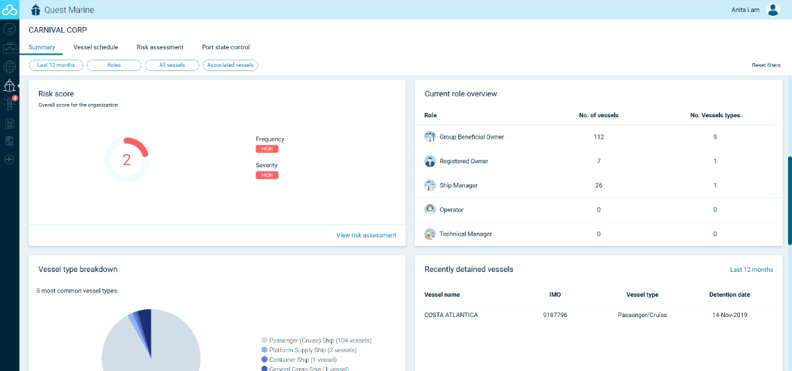Click the Frequency HIGH badge
Screen dimensions: 792x371
267,149
